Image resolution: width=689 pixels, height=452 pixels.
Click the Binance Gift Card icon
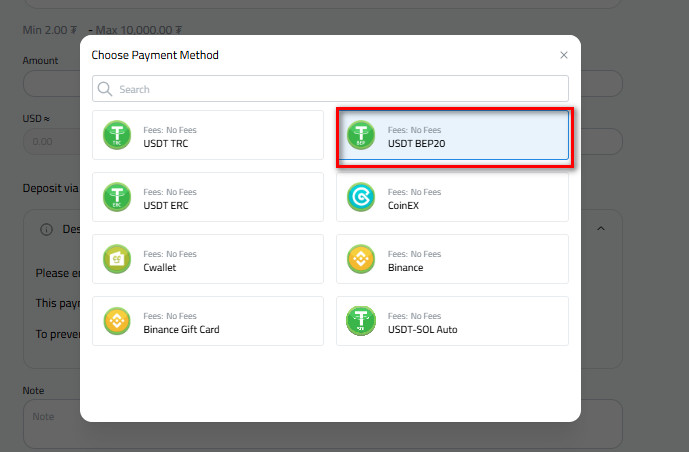tap(117, 321)
